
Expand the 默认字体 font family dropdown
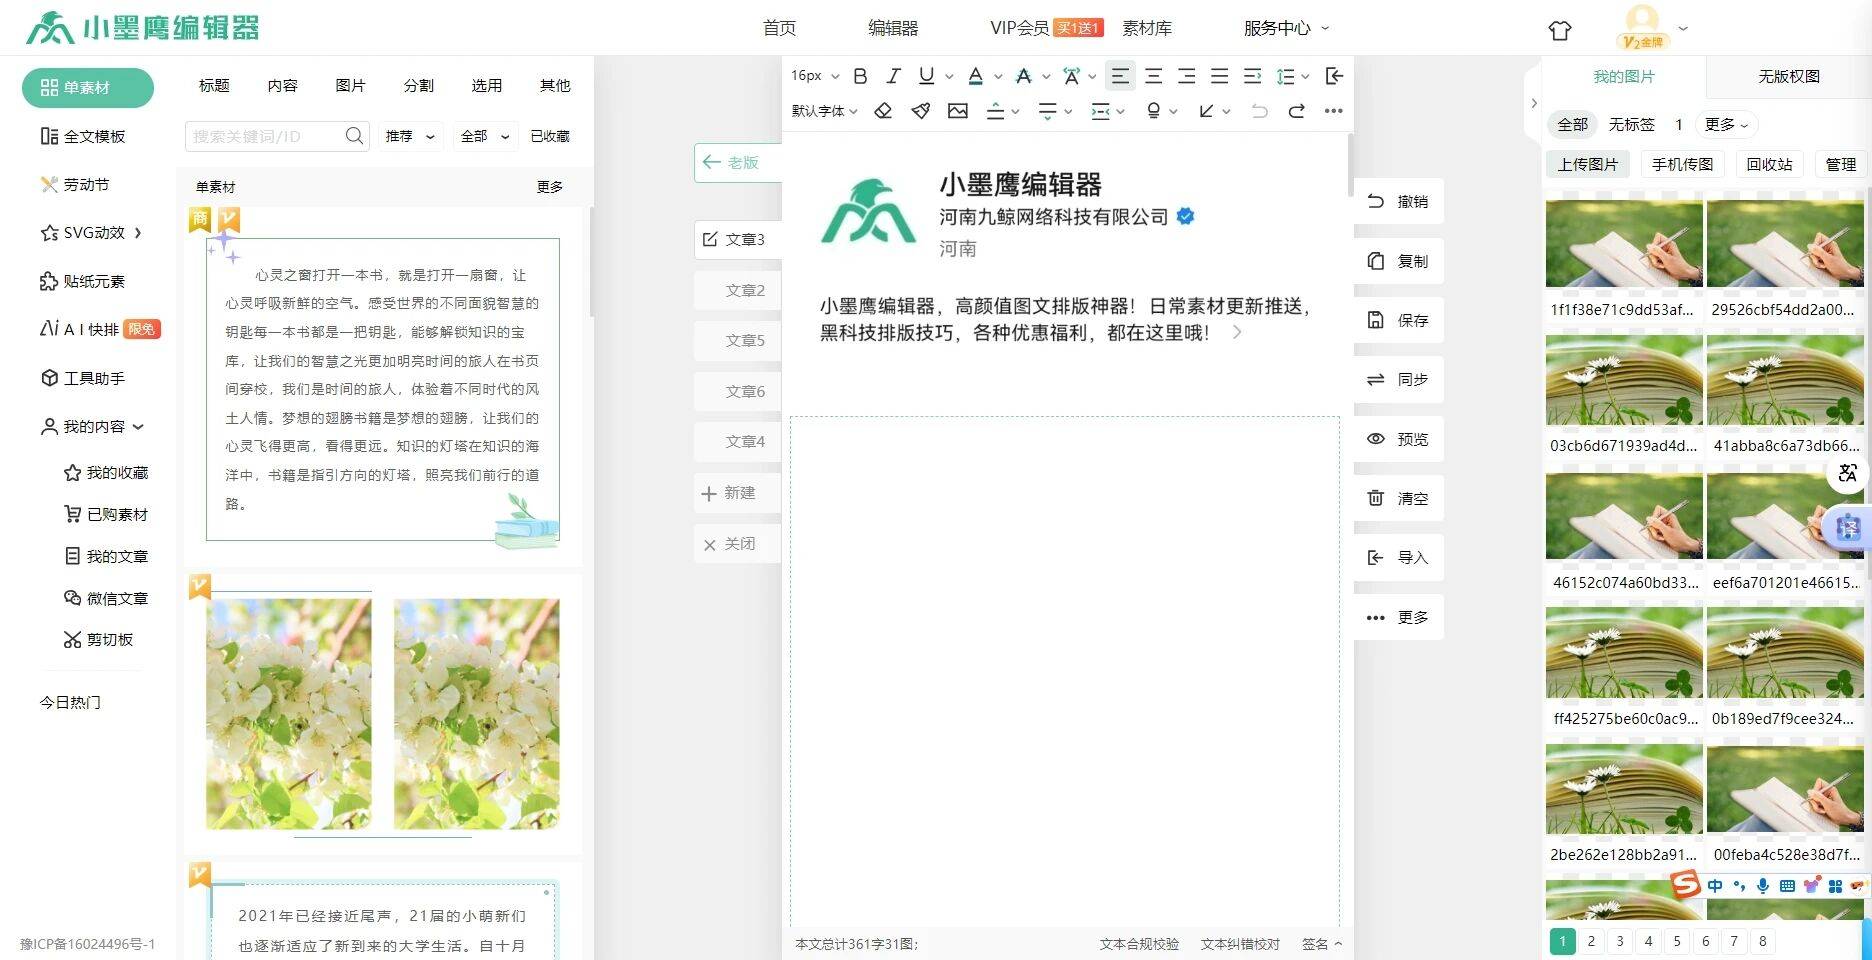click(x=824, y=111)
